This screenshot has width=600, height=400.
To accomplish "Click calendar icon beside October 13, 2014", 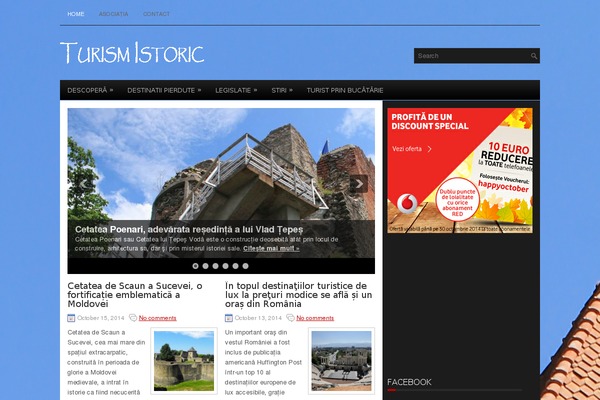I will (x=228, y=318).
